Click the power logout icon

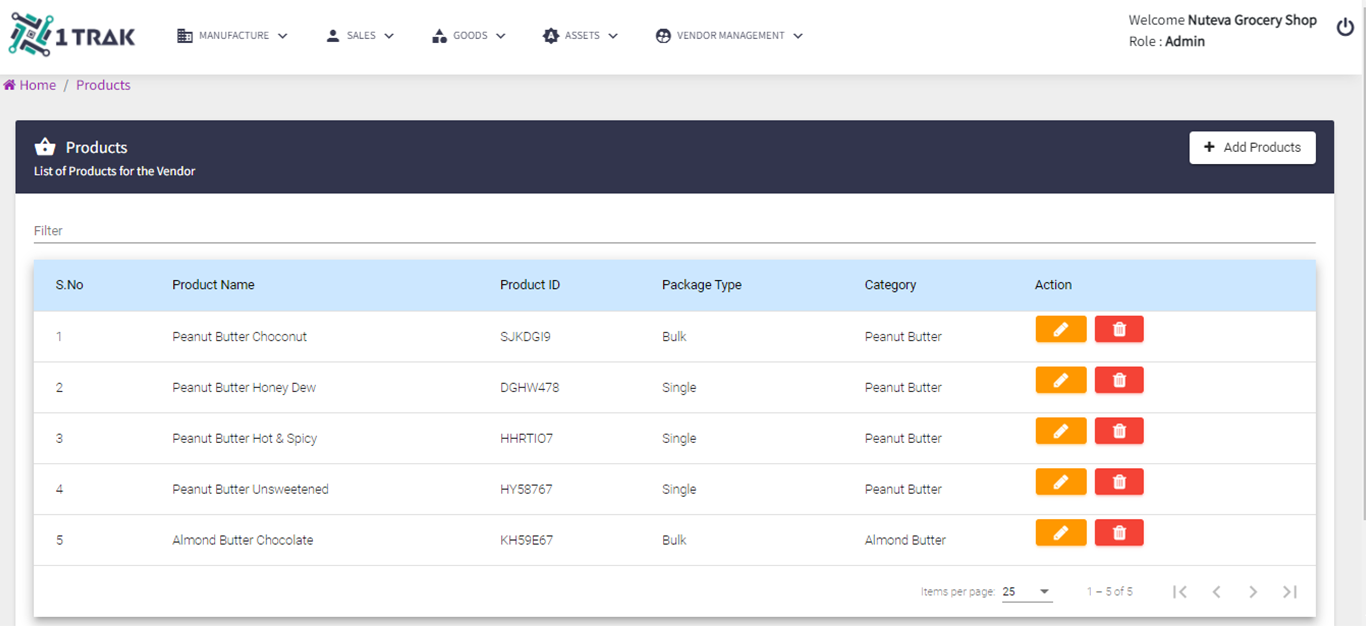pos(1345,28)
